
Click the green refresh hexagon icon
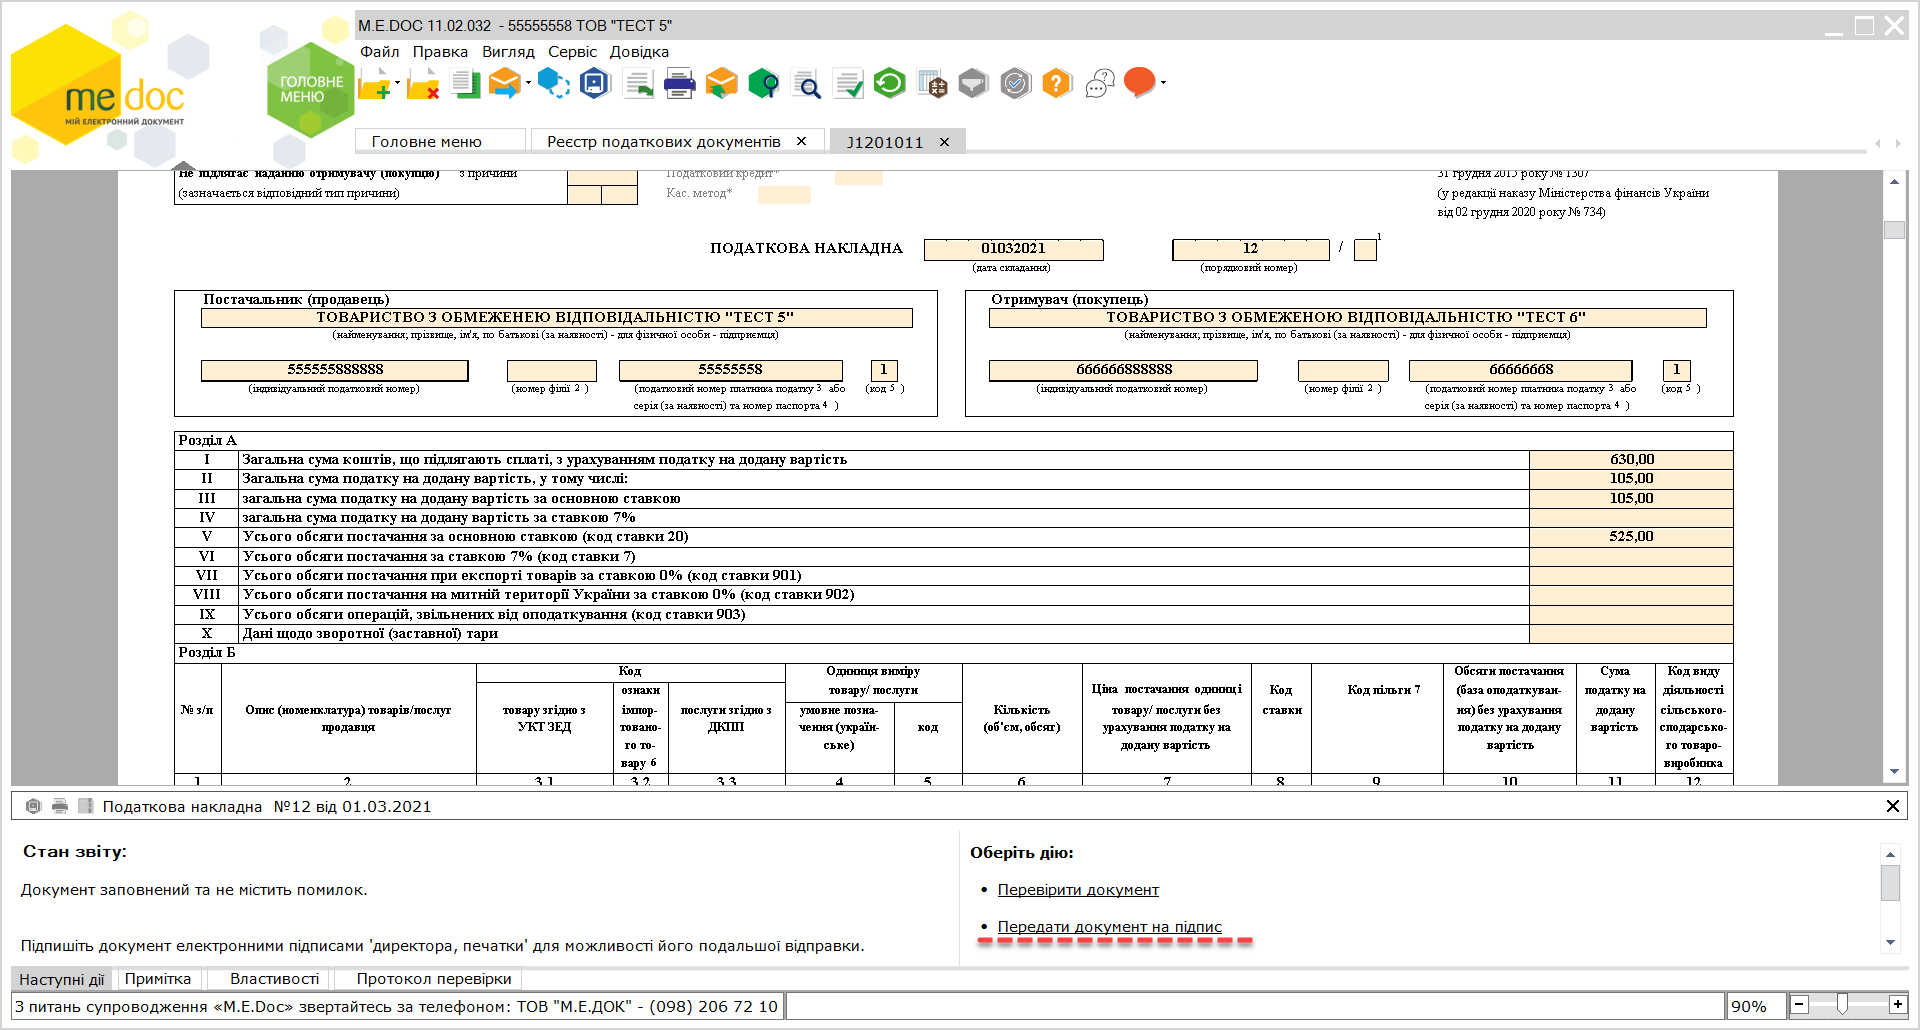889,83
